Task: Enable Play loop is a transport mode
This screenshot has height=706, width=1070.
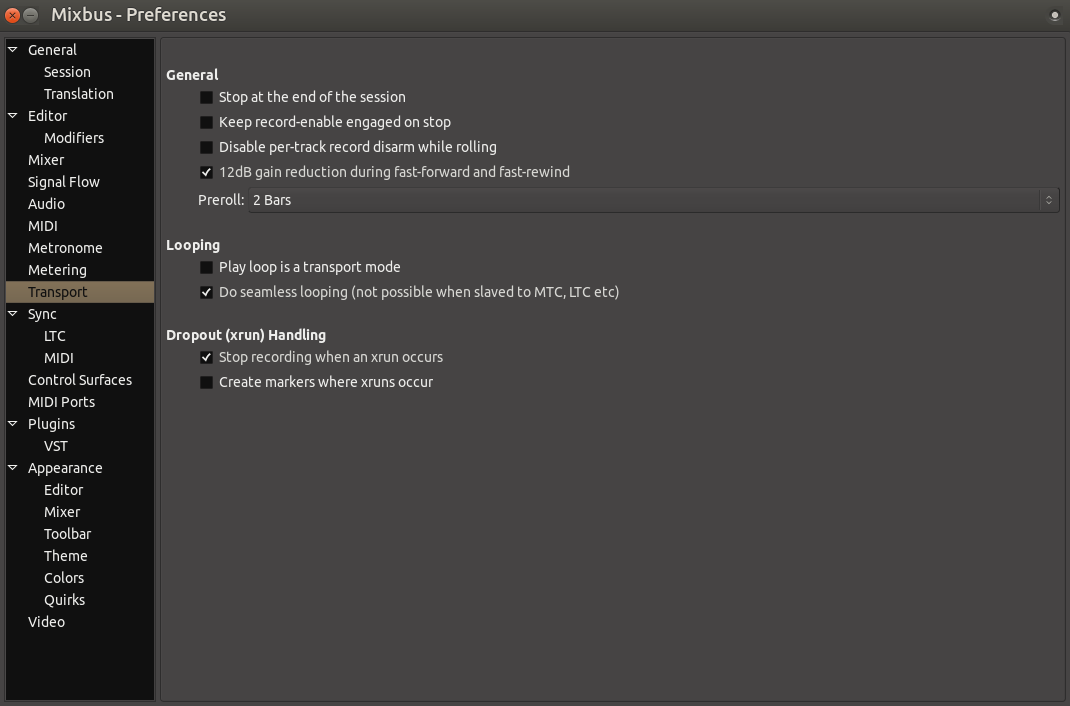Action: pos(207,268)
